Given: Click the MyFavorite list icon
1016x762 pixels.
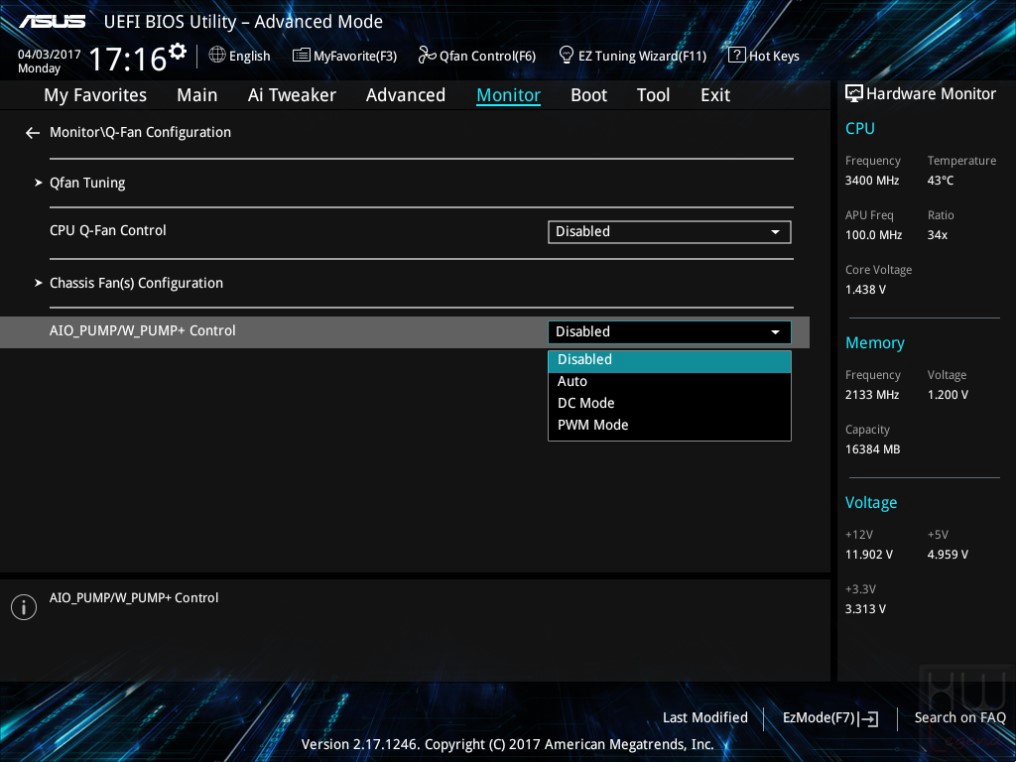Looking at the screenshot, I should click(301, 55).
